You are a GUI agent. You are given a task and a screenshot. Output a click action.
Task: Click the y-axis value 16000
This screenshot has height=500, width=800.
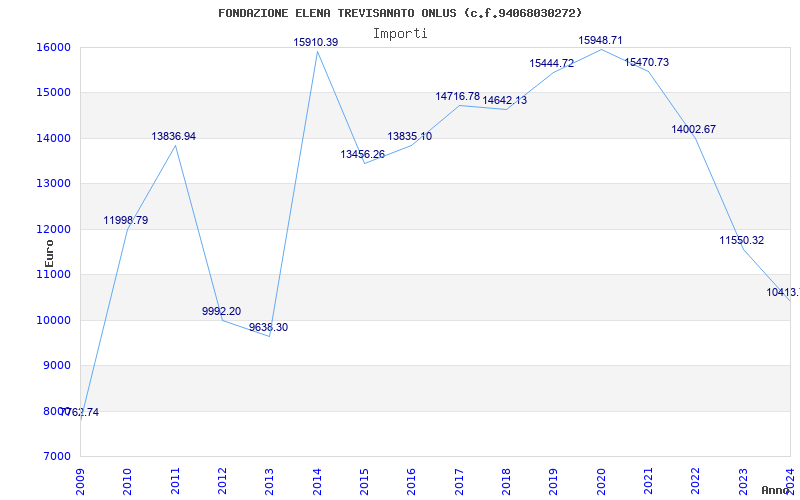(x=53, y=47)
